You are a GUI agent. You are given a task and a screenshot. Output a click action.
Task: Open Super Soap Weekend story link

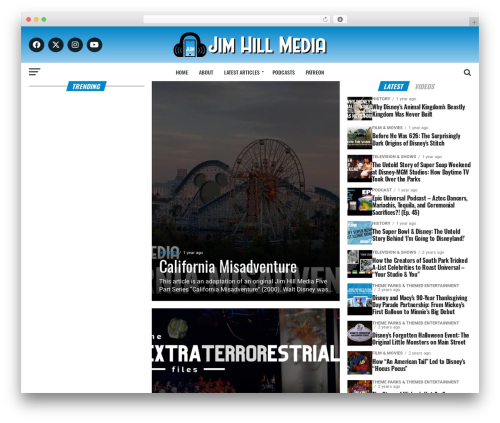[421, 172]
